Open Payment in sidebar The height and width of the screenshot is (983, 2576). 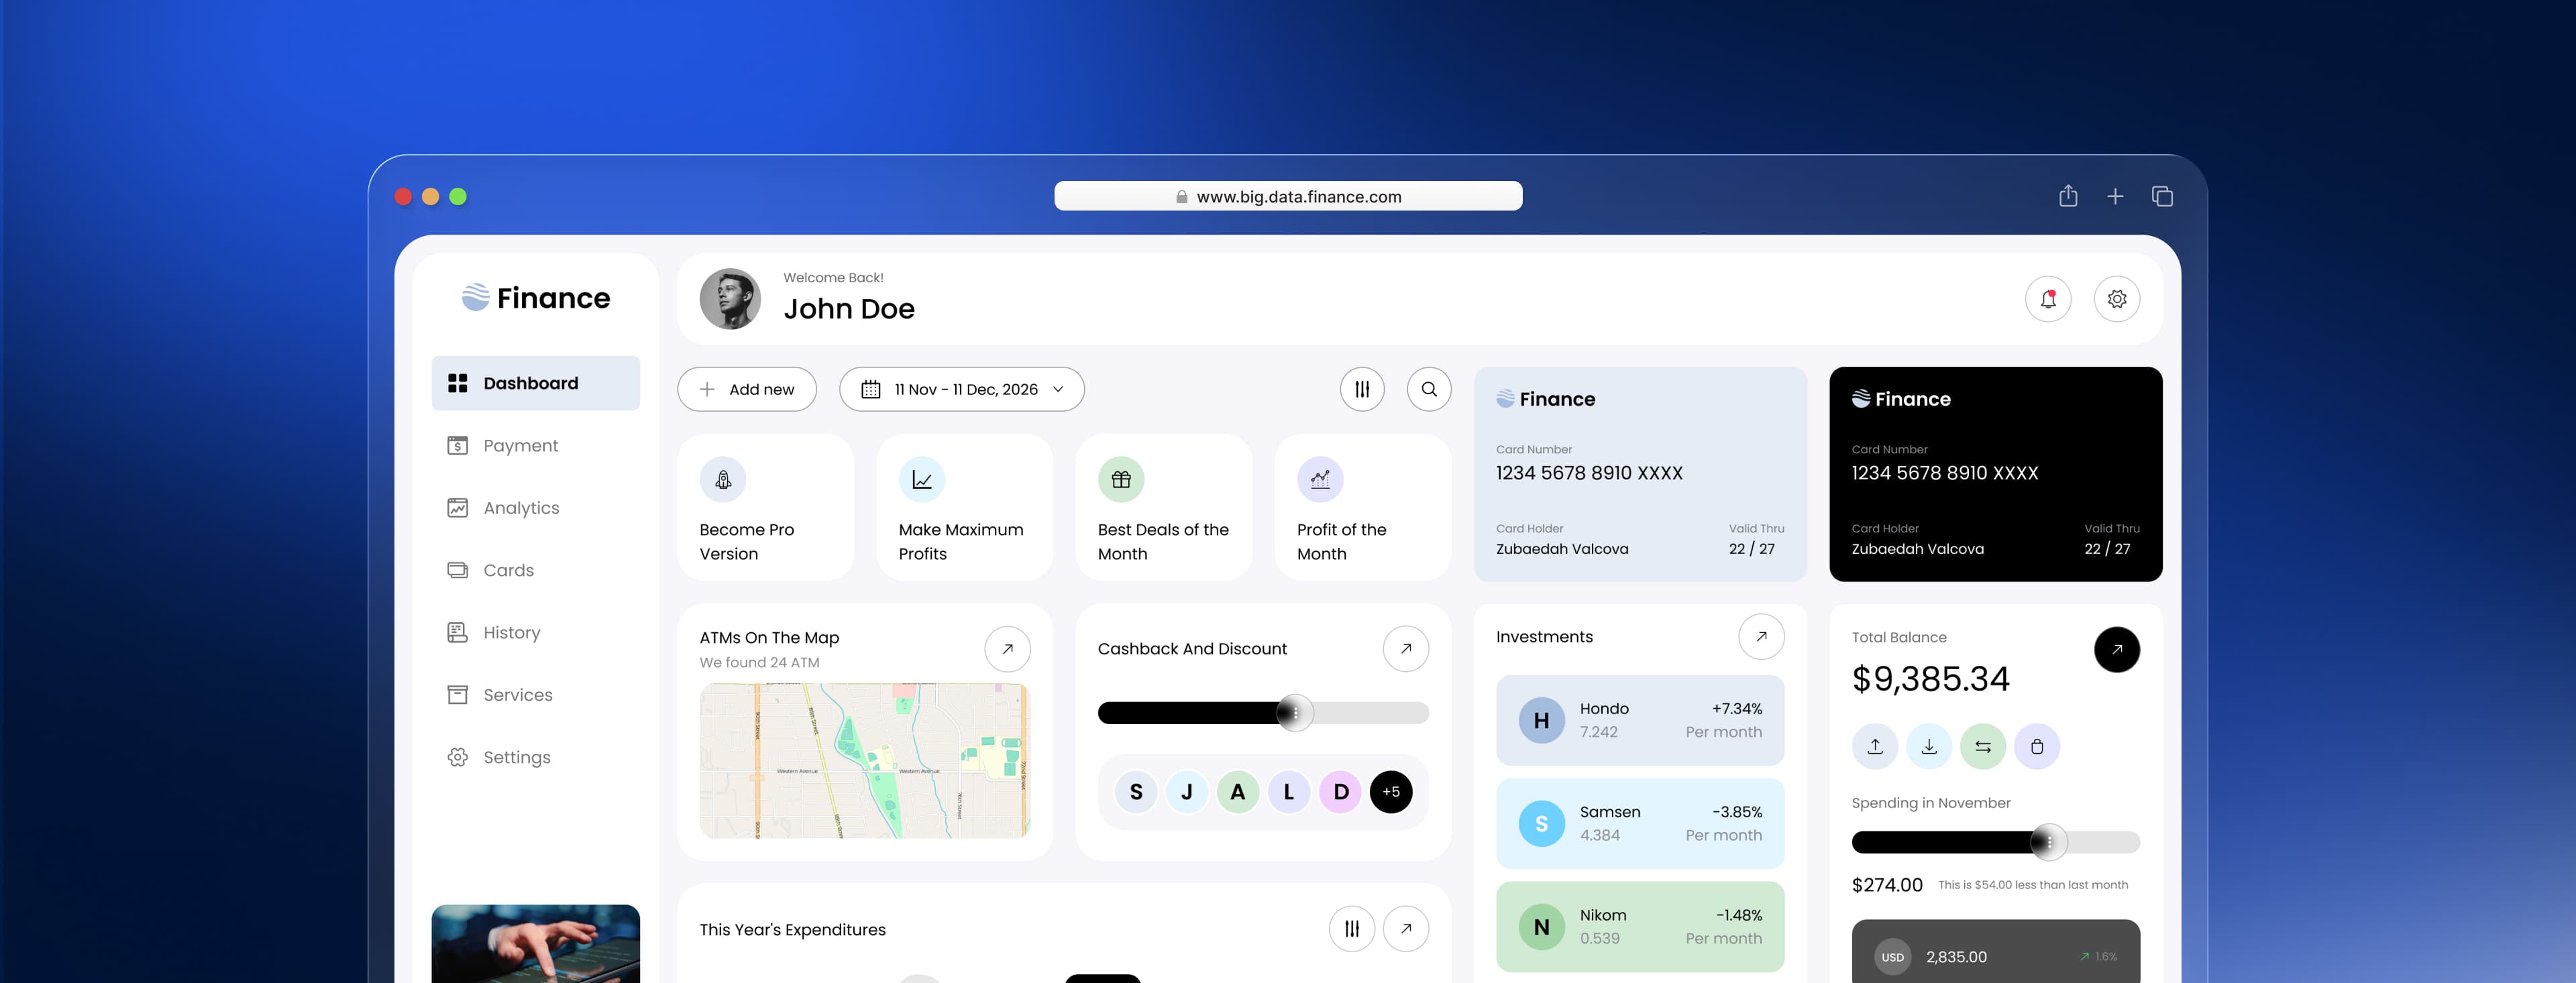(x=536, y=446)
